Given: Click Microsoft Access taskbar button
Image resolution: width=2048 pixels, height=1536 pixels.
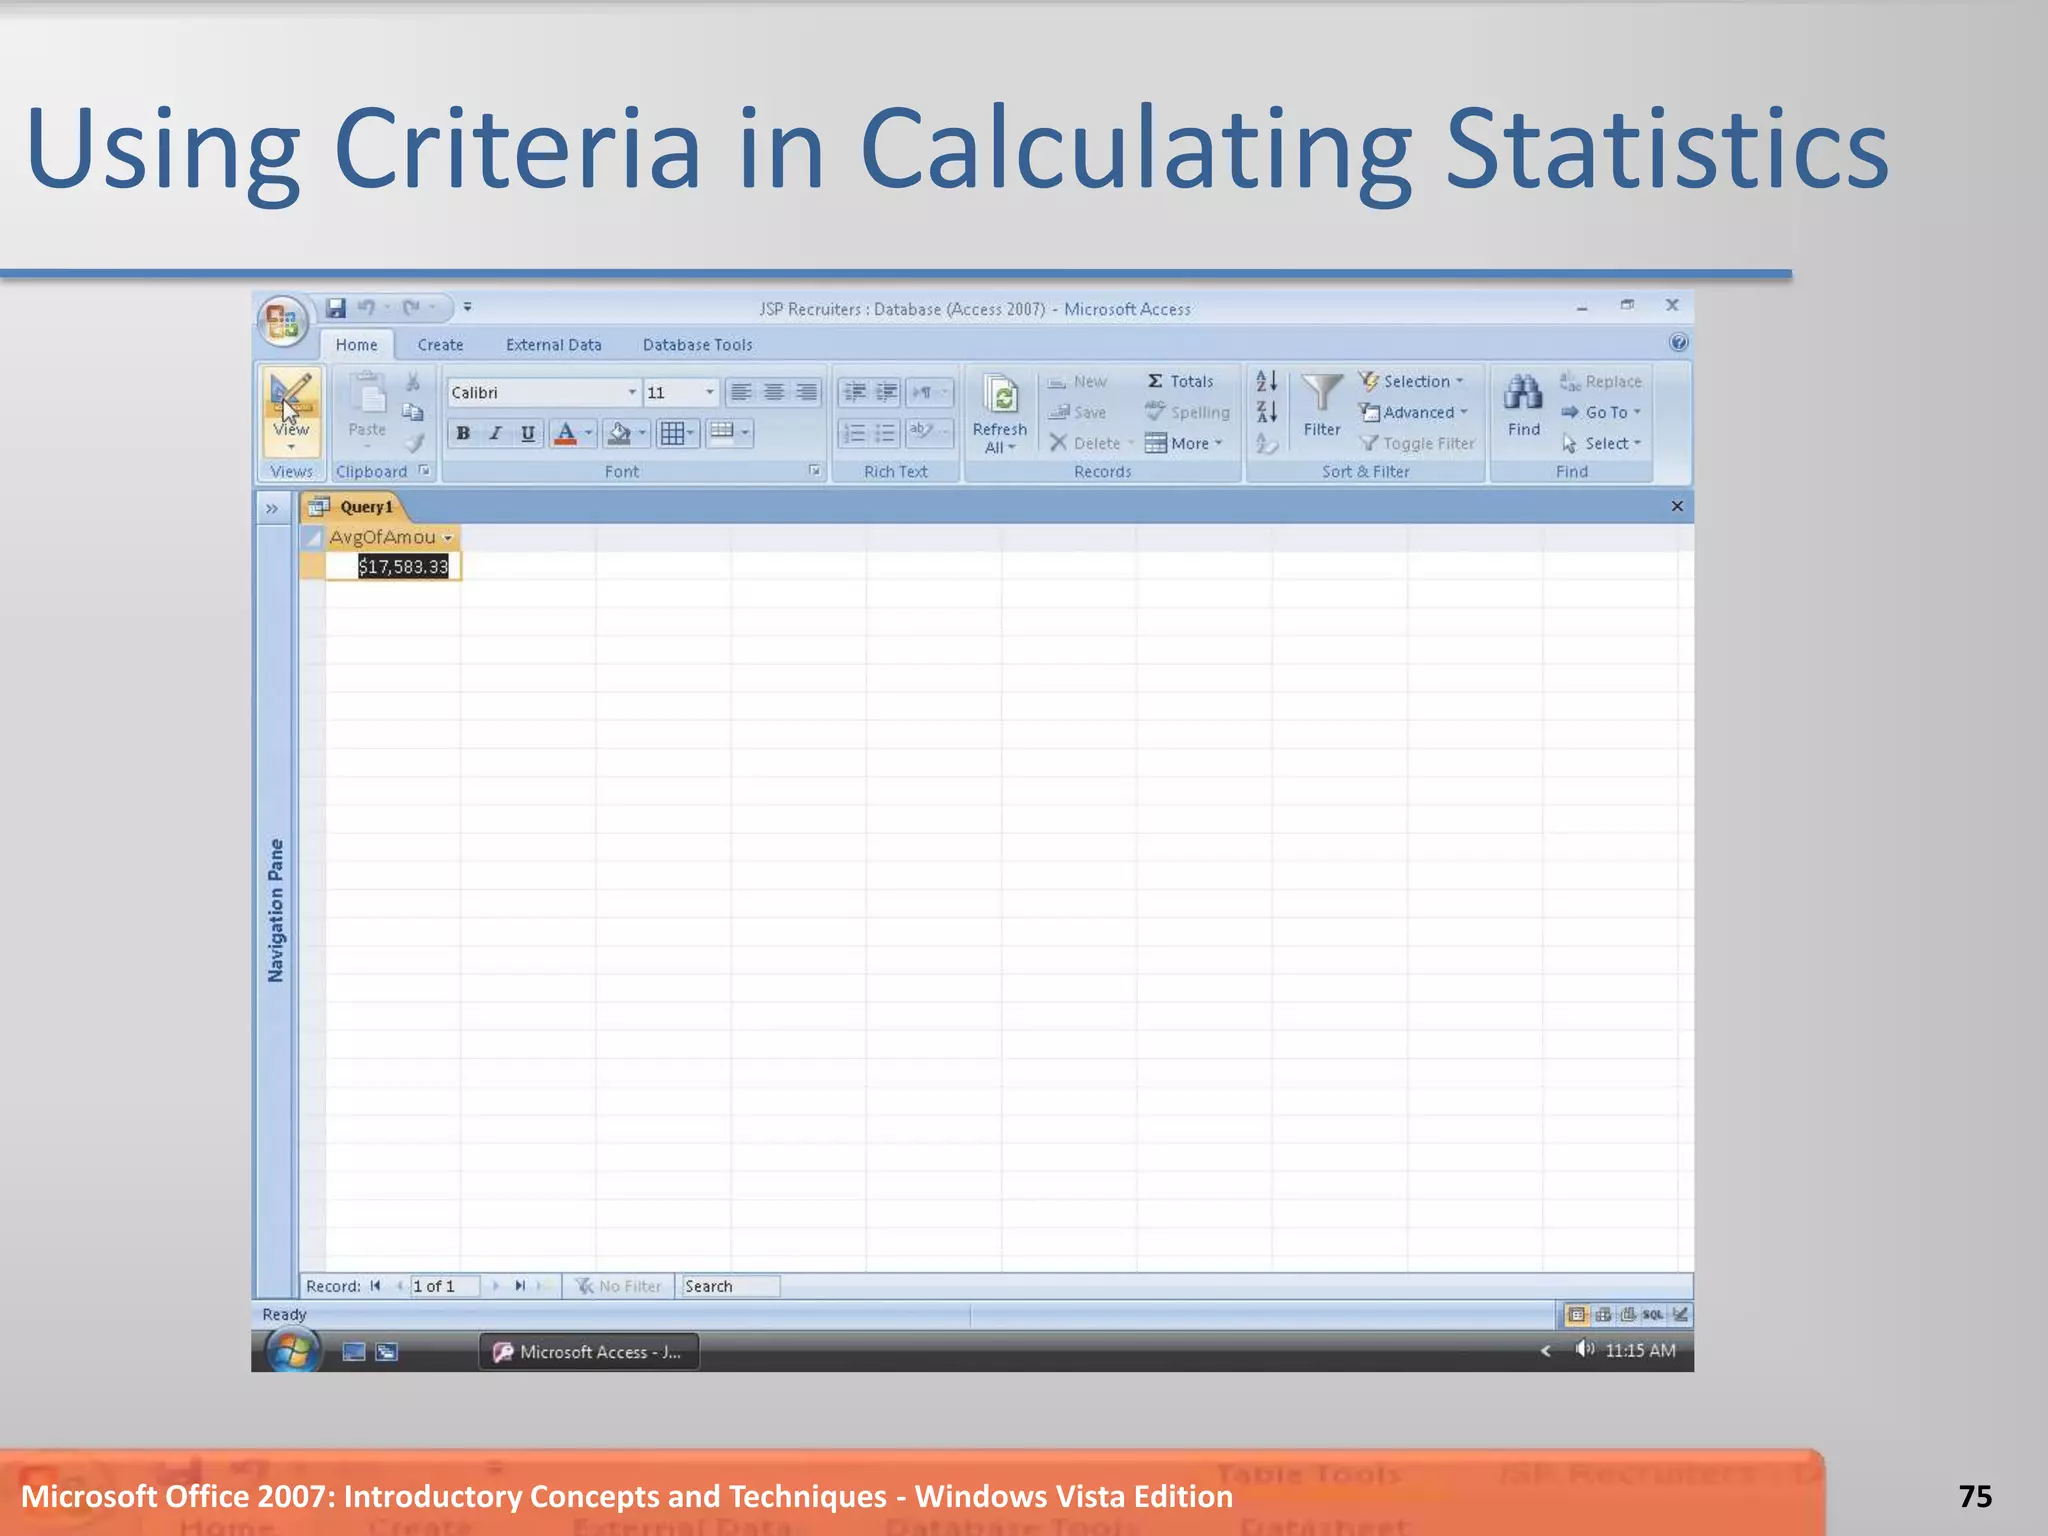Looking at the screenshot, I should coord(589,1352).
